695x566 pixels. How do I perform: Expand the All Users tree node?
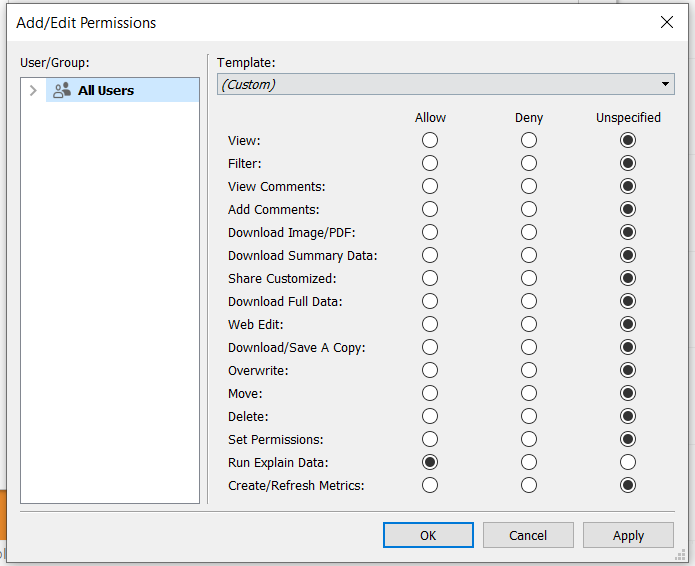click(33, 90)
